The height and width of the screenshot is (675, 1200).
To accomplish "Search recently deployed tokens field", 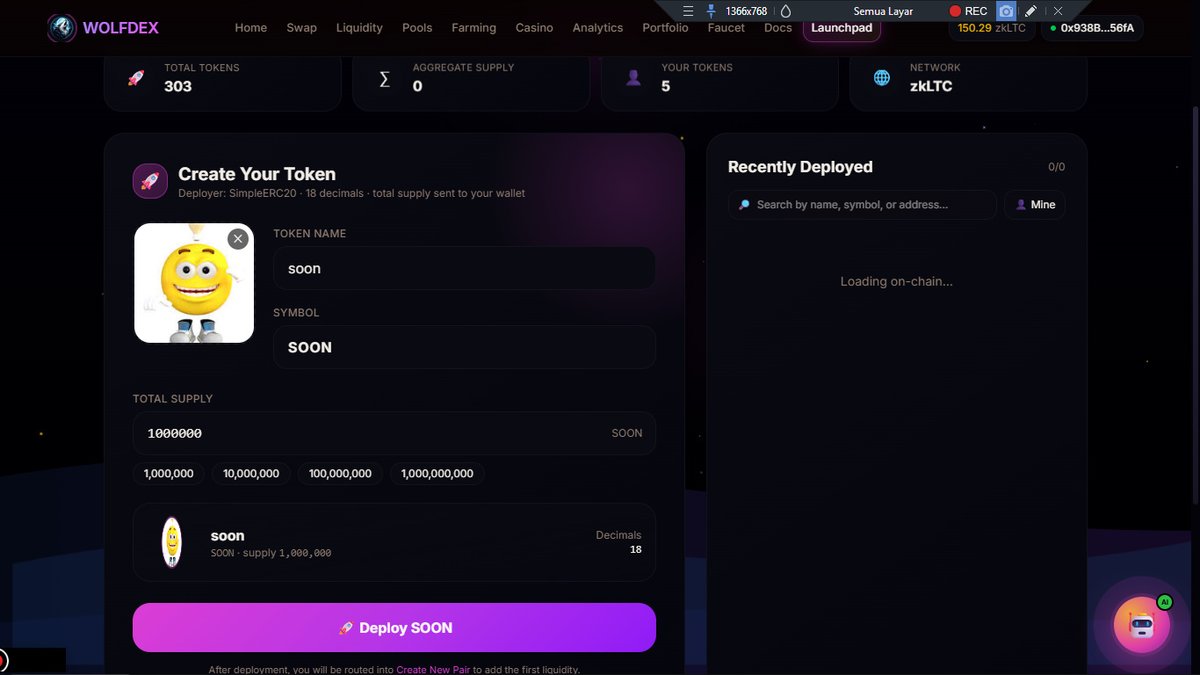I will click(862, 204).
